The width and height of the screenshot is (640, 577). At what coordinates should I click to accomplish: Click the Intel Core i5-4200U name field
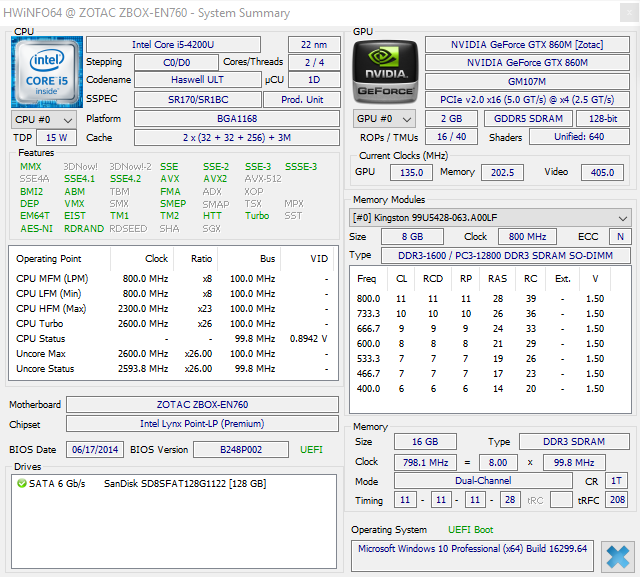(x=173, y=44)
